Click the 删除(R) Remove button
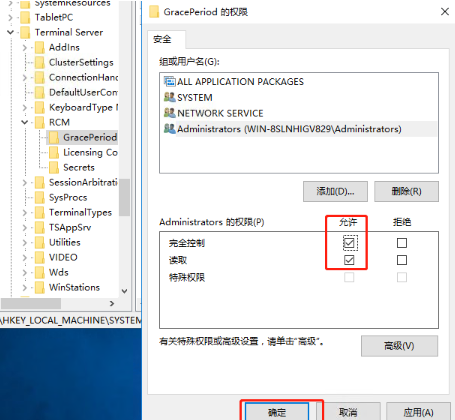This screenshot has height=420, width=455. click(406, 191)
